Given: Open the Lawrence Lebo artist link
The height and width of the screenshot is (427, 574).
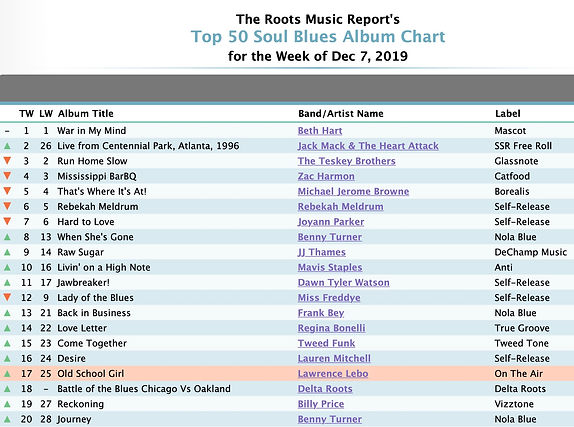Looking at the screenshot, I should tap(333, 374).
